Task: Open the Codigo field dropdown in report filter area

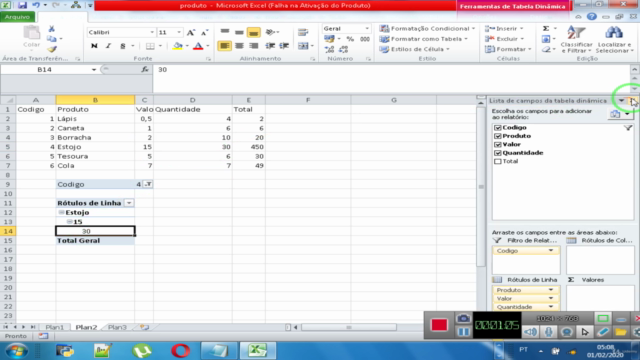Action: click(x=551, y=251)
